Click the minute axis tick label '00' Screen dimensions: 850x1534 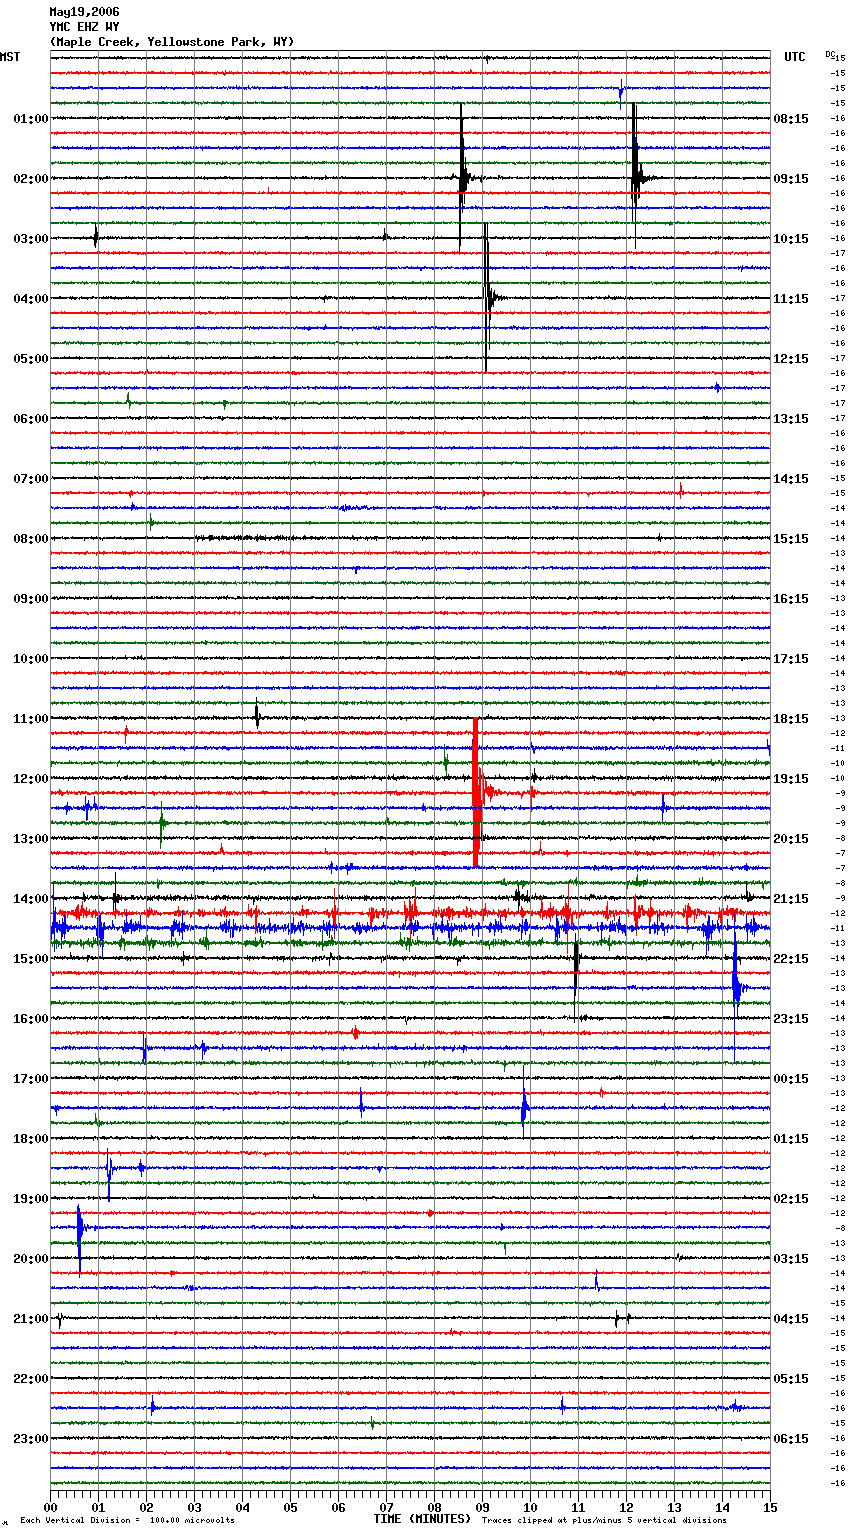tap(51, 1507)
